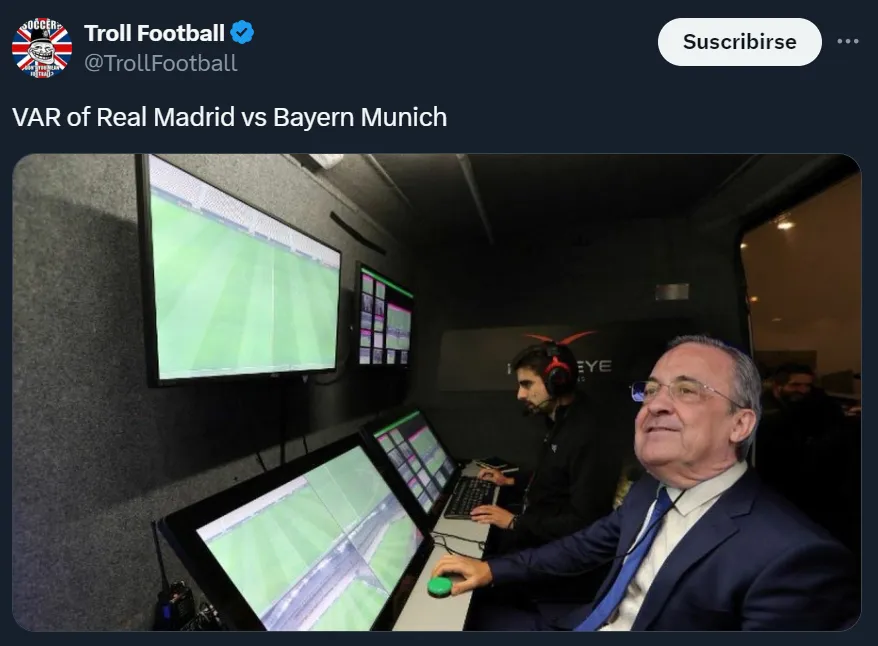
Task: Click the eyeglasses of the suited man
Action: click(x=680, y=390)
